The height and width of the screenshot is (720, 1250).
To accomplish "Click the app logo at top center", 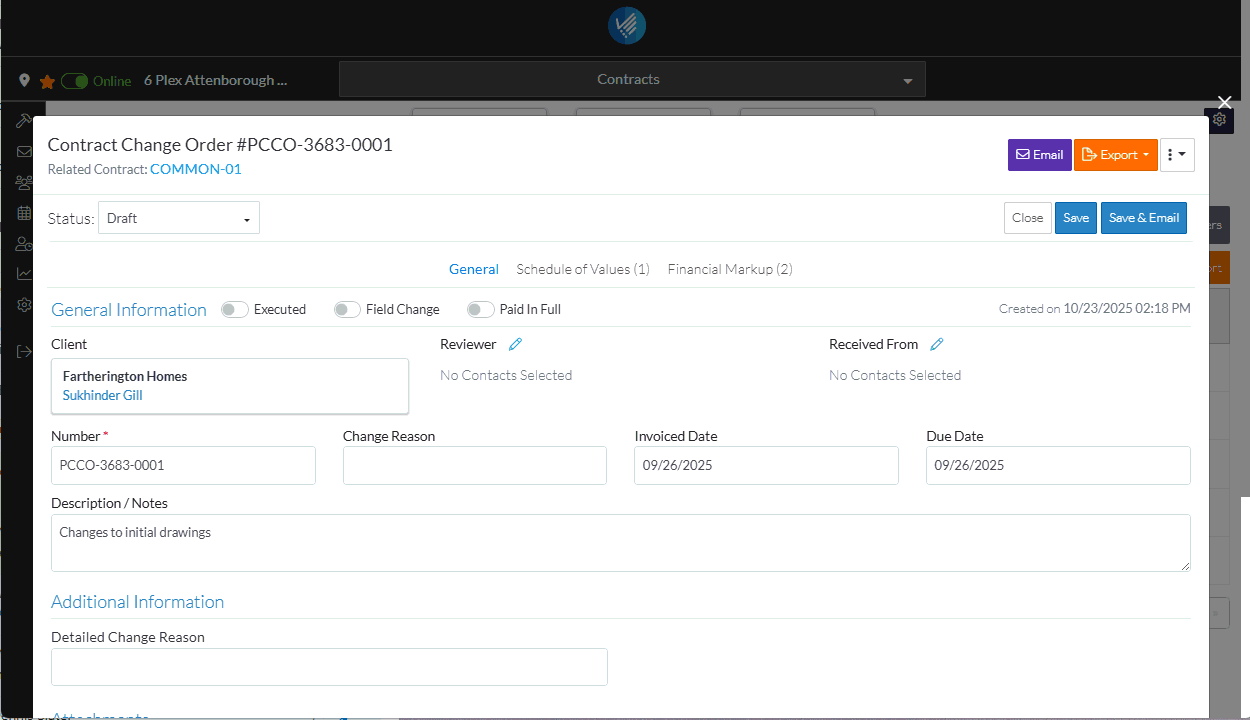I will (x=627, y=26).
